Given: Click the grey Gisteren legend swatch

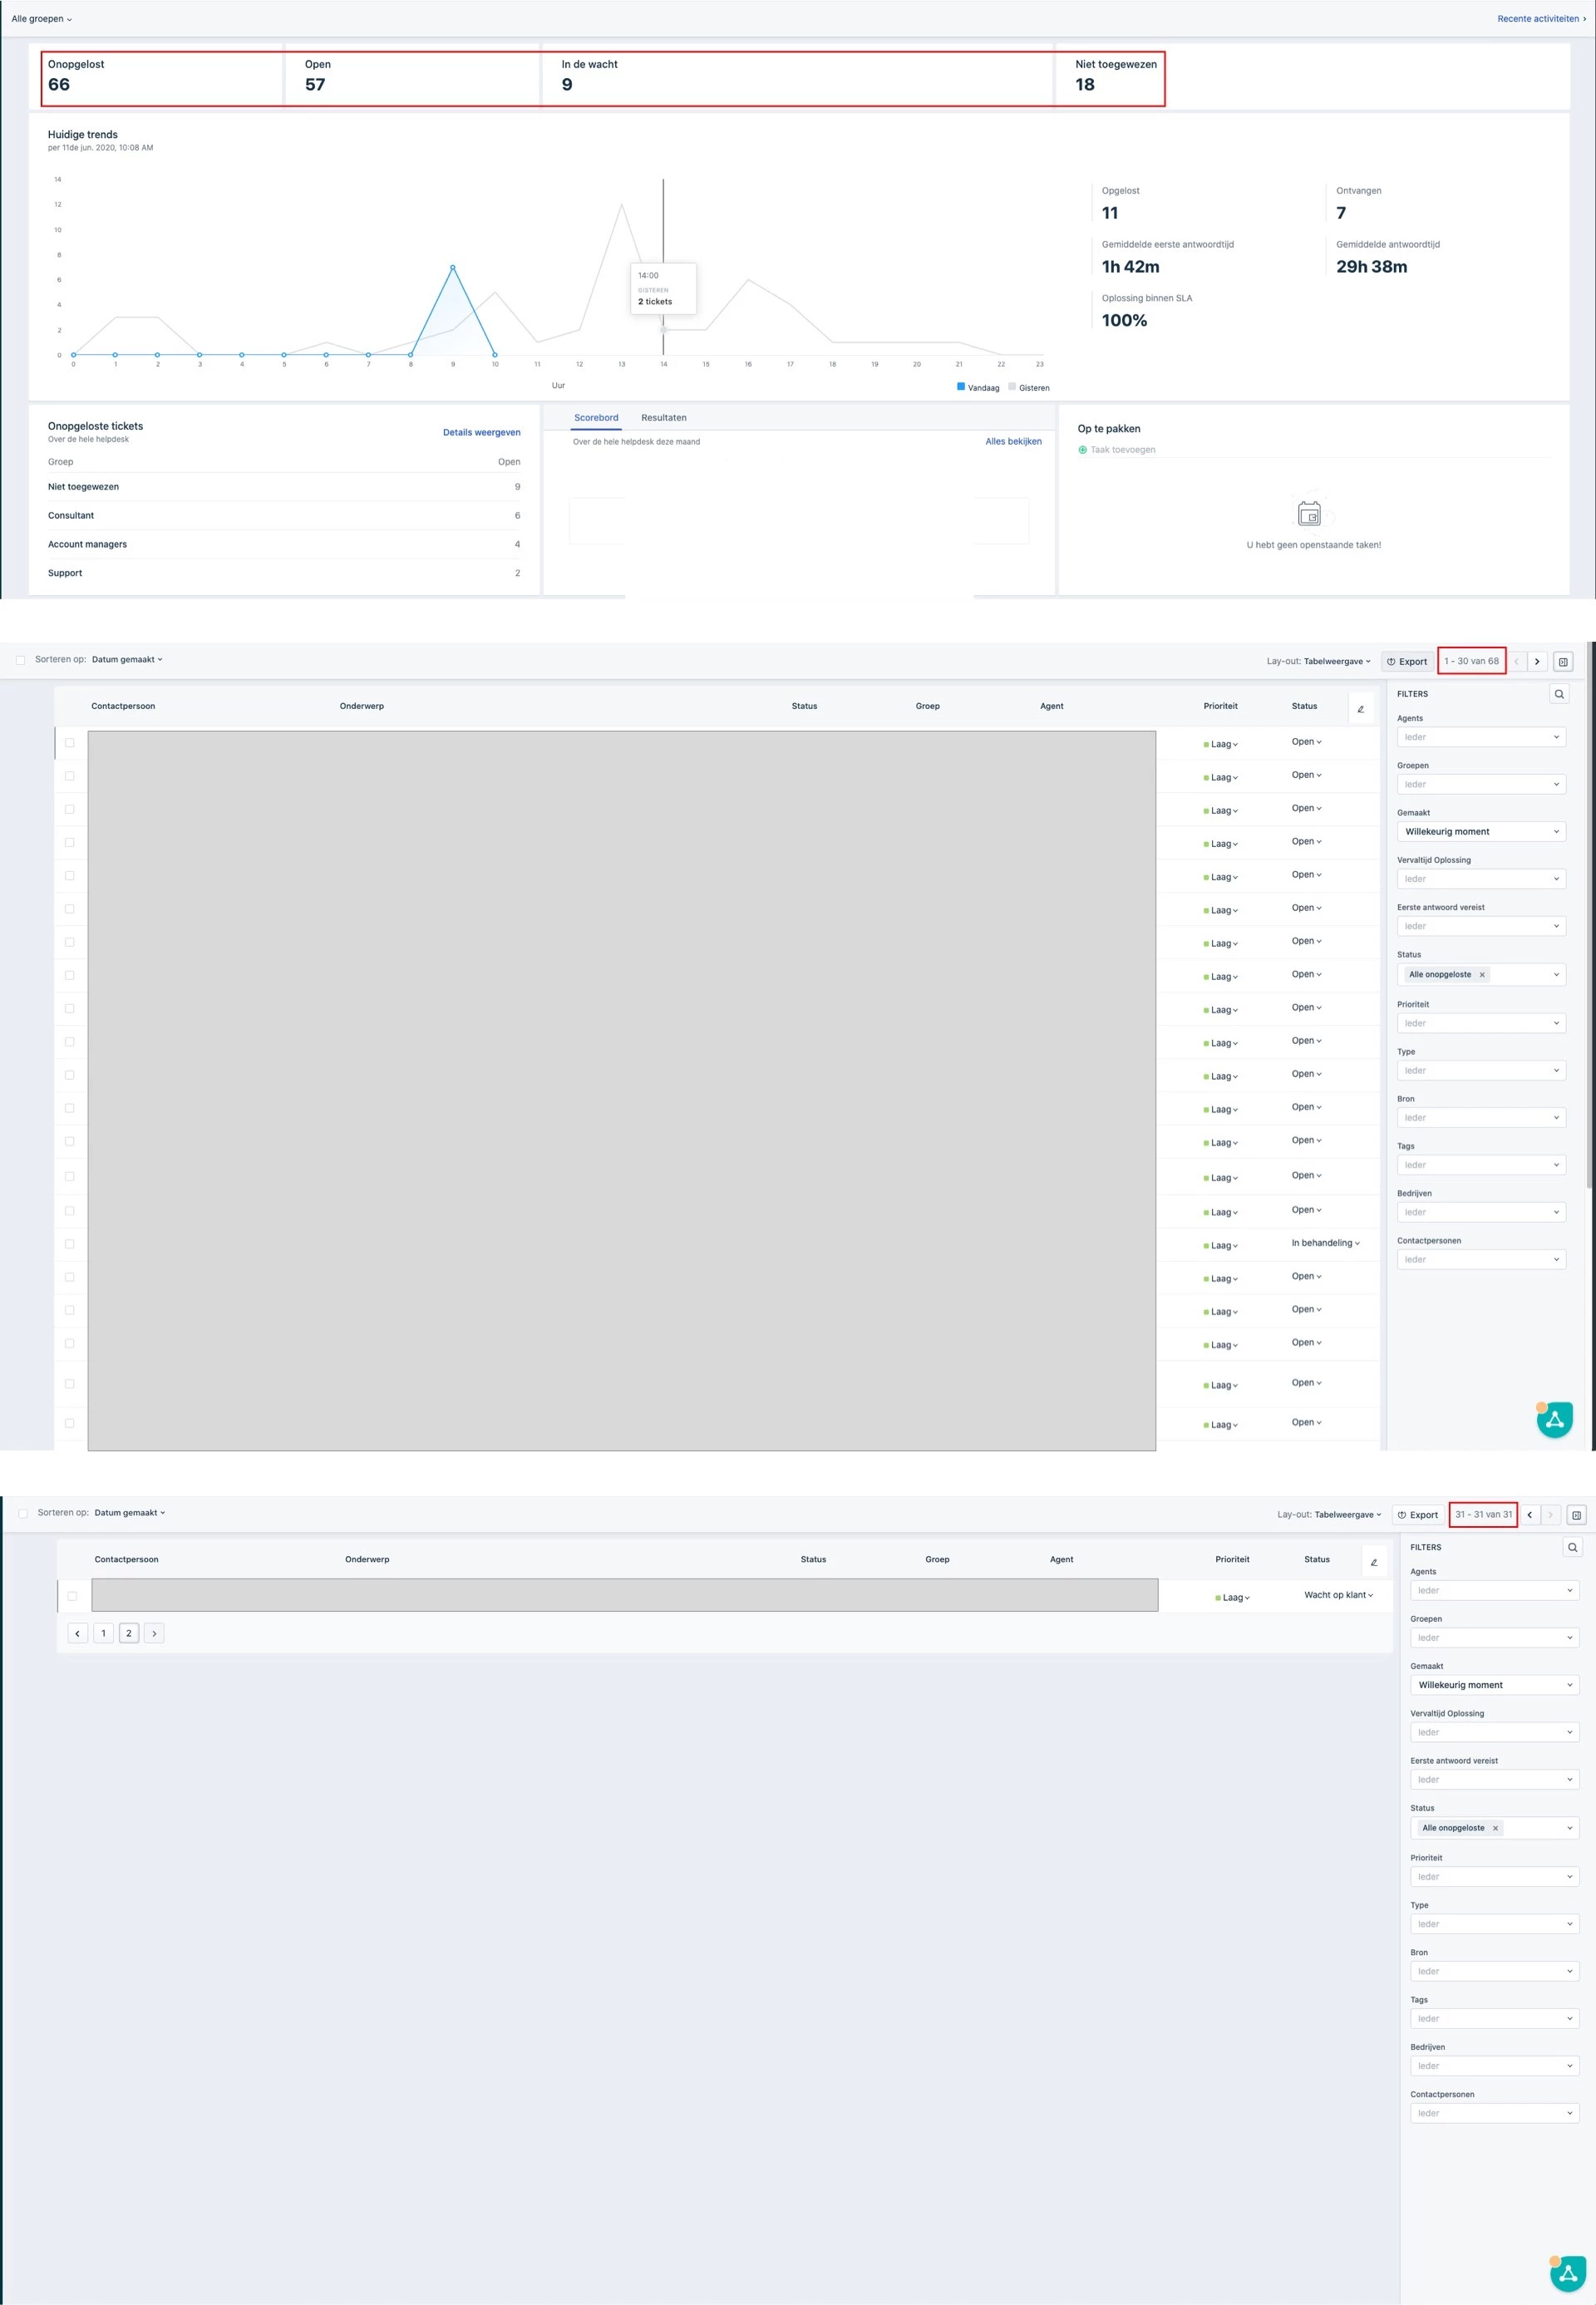Looking at the screenshot, I should pos(1012,386).
